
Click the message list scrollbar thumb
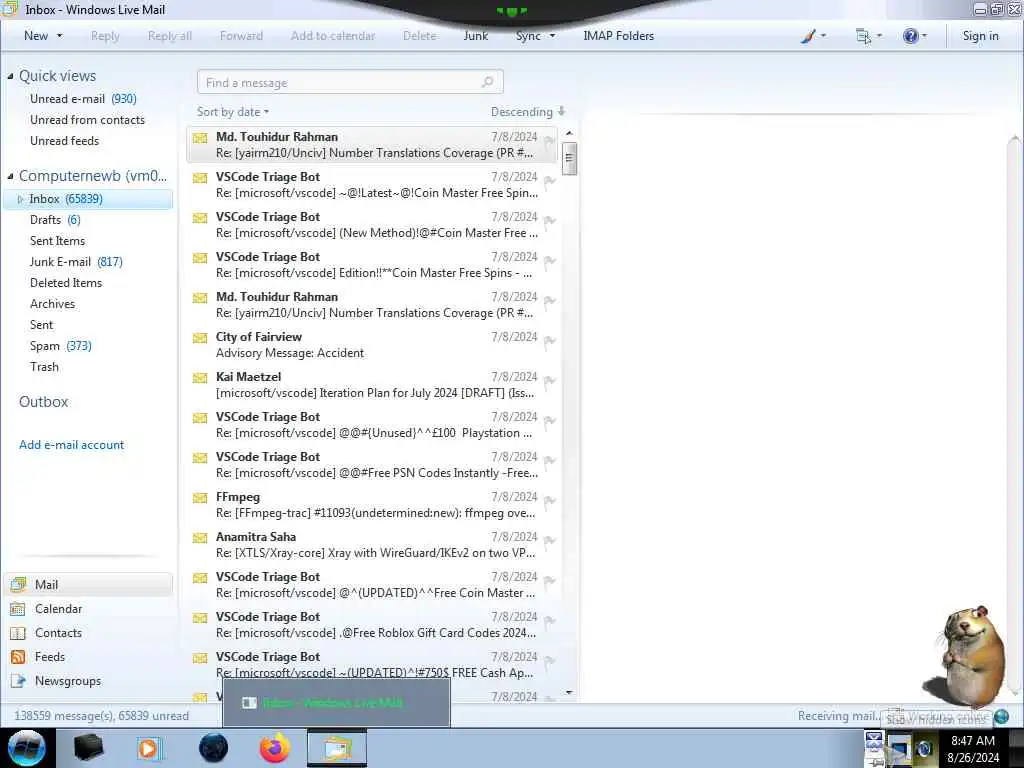coord(569,157)
